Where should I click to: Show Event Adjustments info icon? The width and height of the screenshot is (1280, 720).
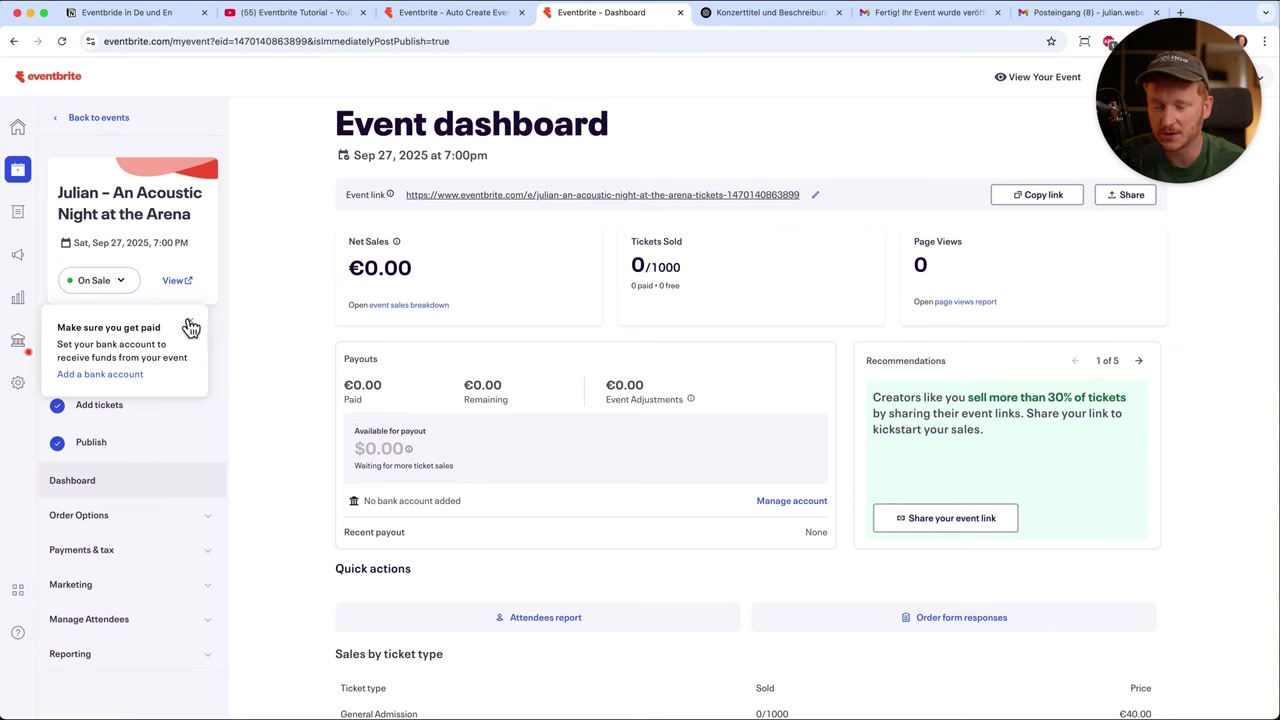[690, 399]
